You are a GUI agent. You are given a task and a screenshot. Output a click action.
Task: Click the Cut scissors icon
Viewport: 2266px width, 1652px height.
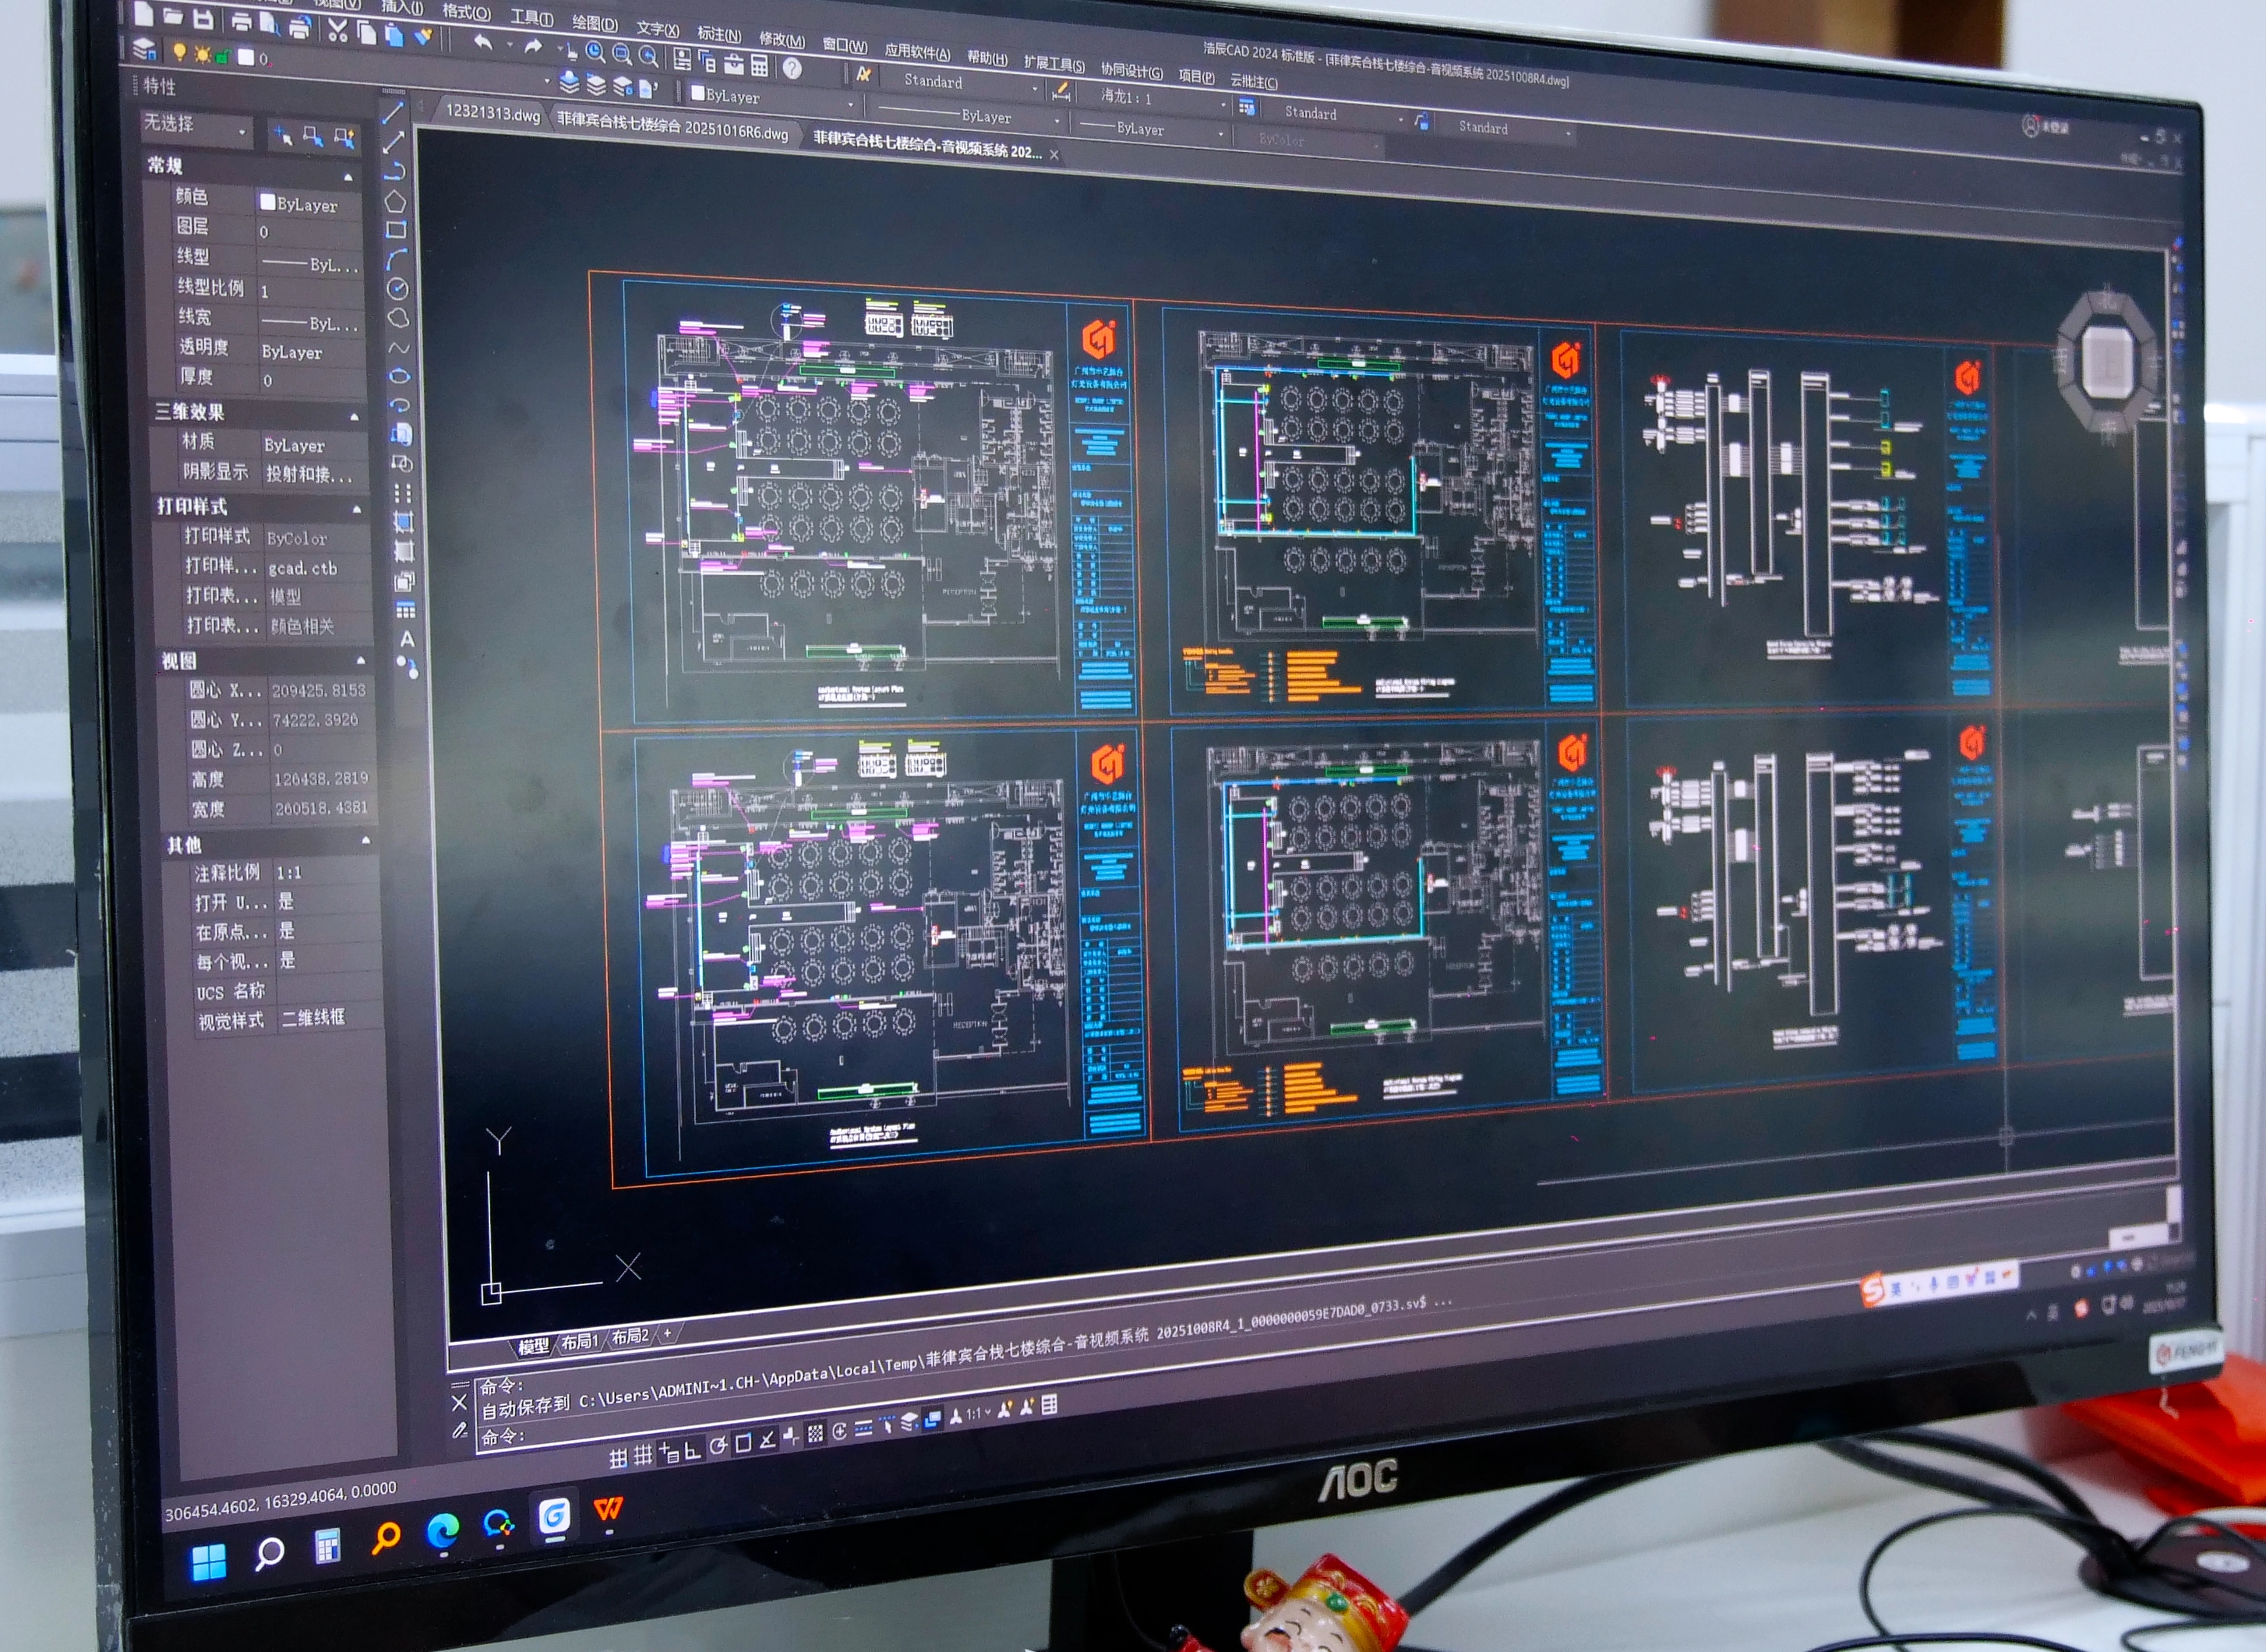(x=338, y=31)
